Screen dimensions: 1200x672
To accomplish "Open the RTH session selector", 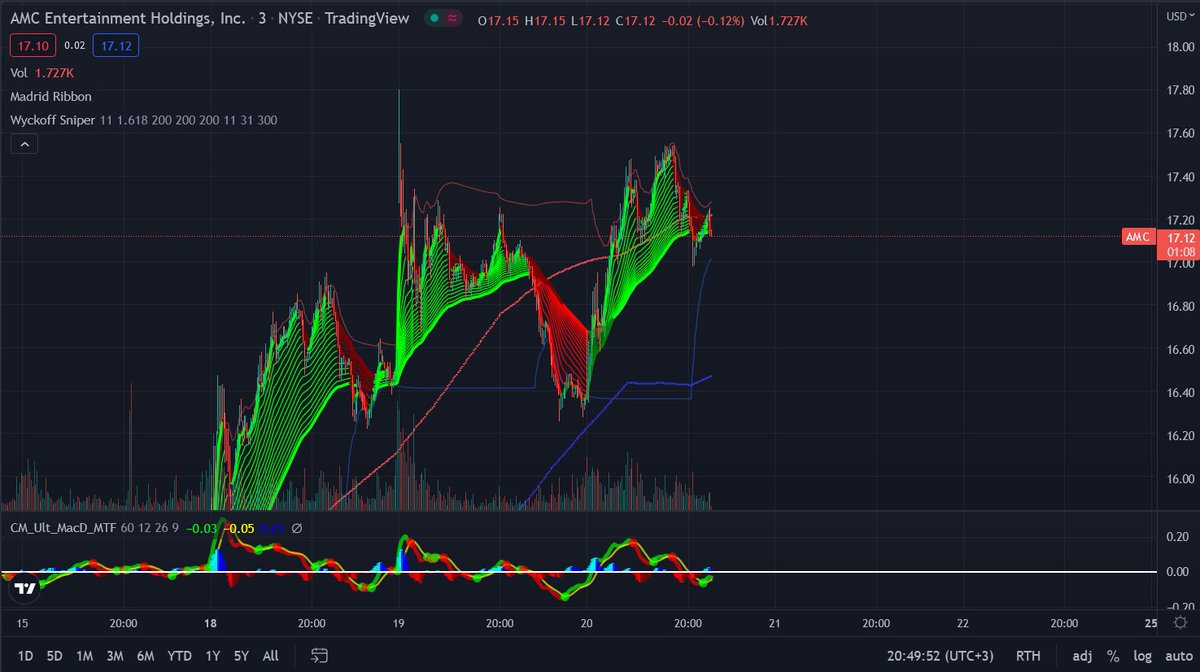I will pyautogui.click(x=1027, y=656).
